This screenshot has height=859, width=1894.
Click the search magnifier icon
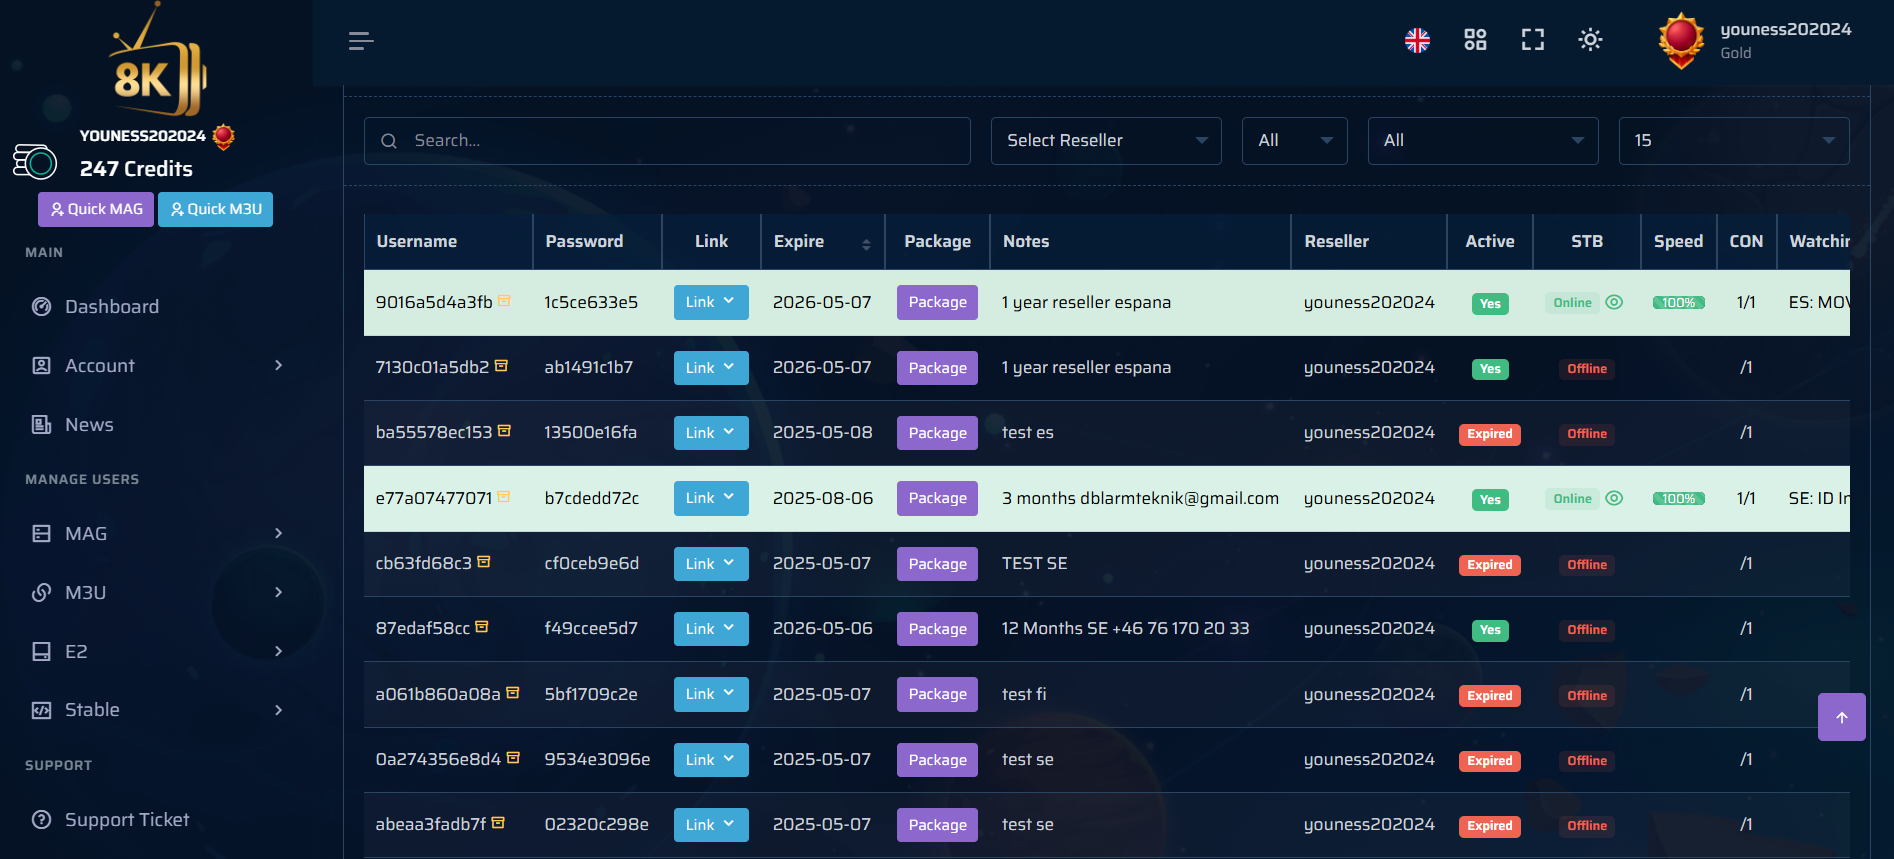(x=389, y=141)
